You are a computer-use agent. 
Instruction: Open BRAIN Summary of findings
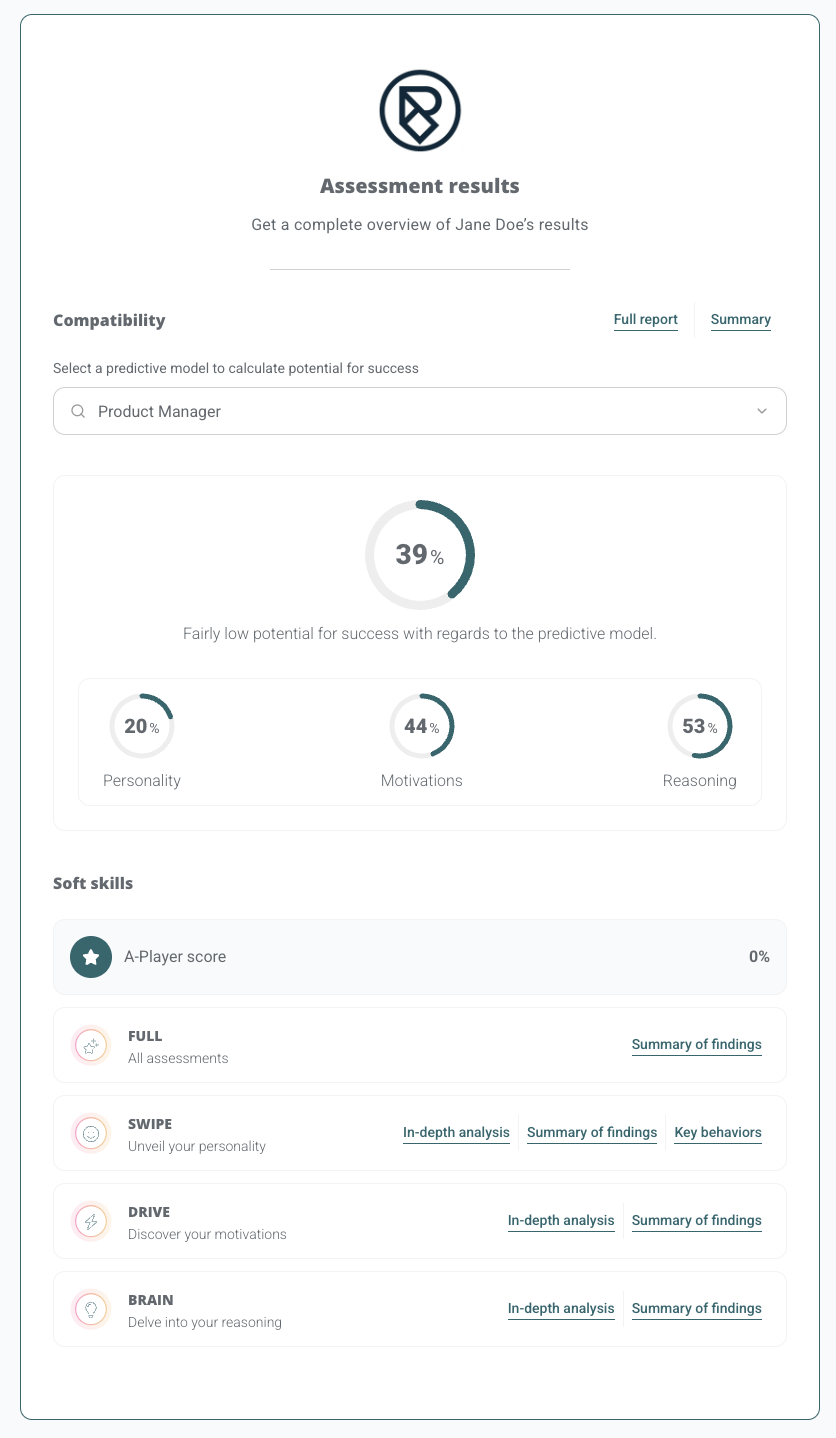point(696,1309)
